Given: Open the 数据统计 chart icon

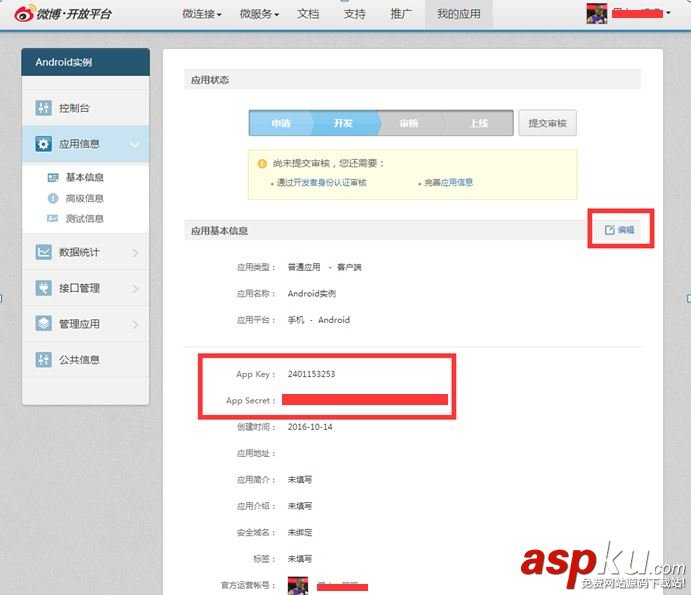Looking at the screenshot, I should click(43, 252).
